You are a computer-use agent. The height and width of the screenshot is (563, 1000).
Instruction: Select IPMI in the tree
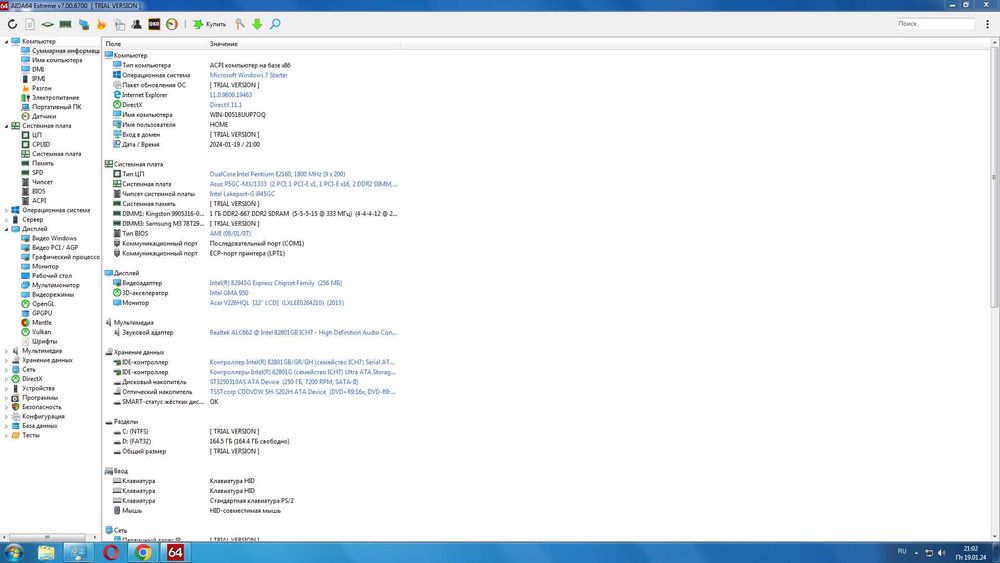point(39,79)
